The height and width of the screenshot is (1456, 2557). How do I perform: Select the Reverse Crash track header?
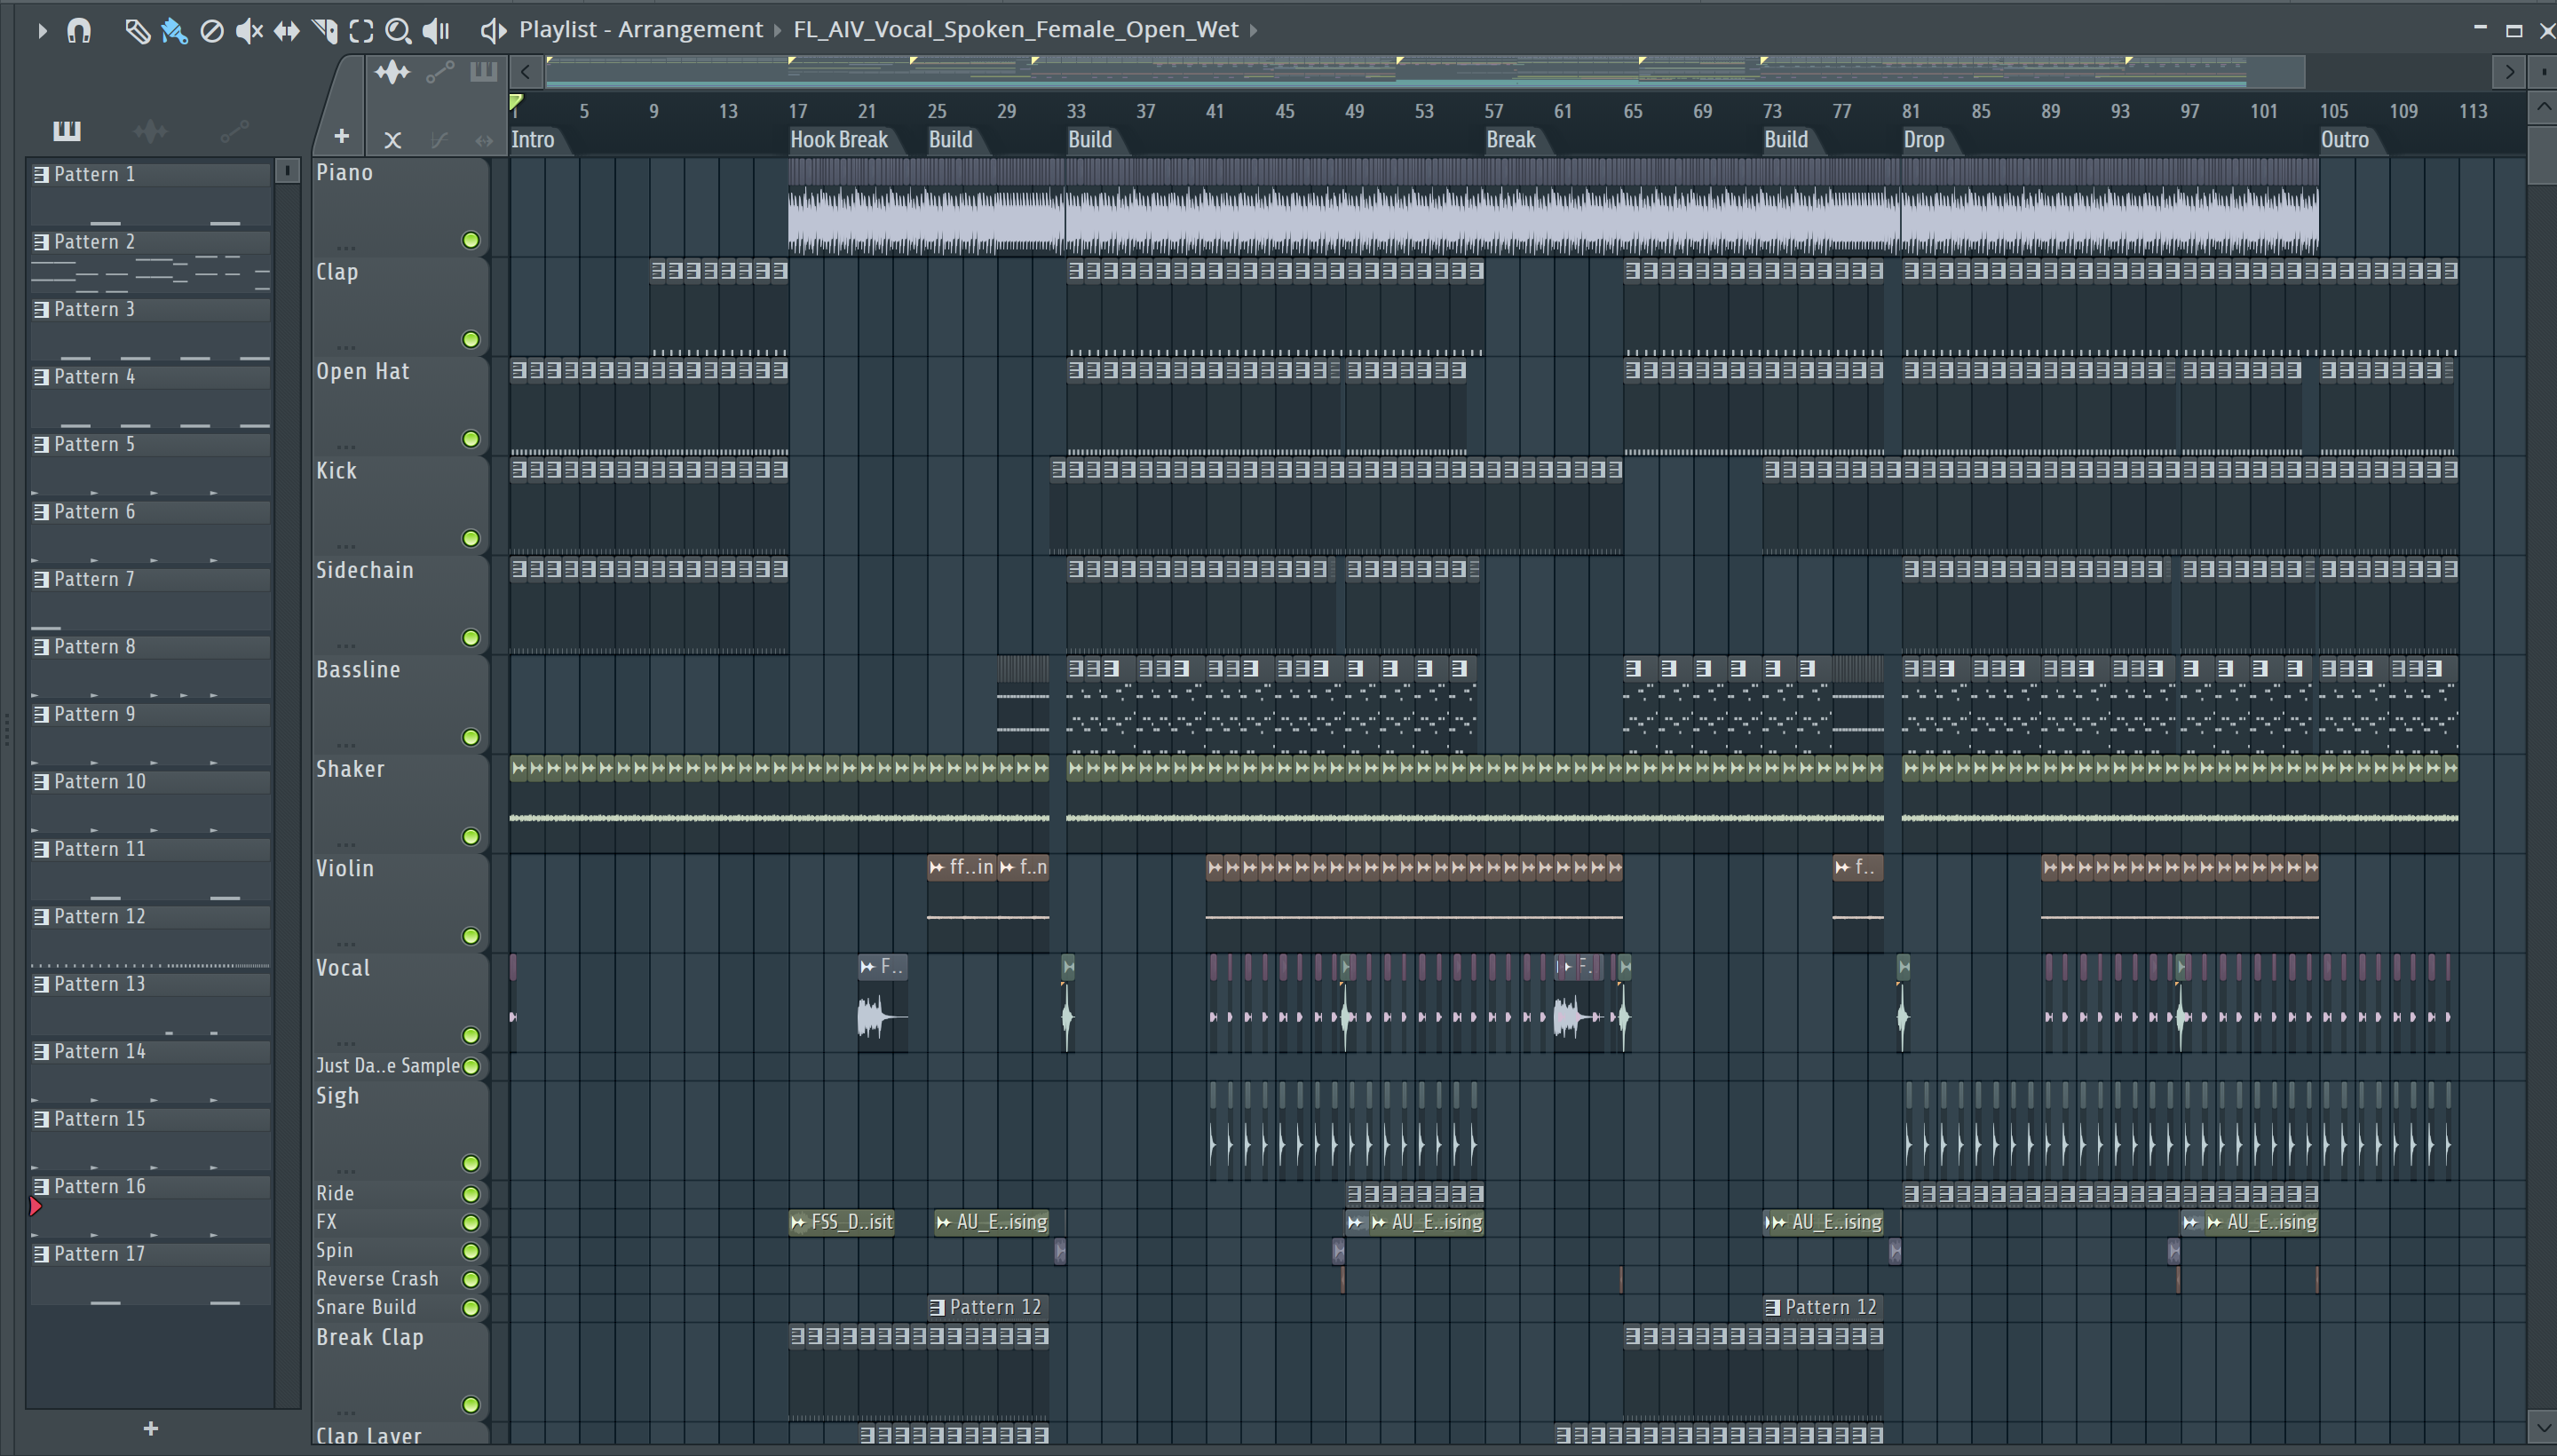coord(400,1280)
